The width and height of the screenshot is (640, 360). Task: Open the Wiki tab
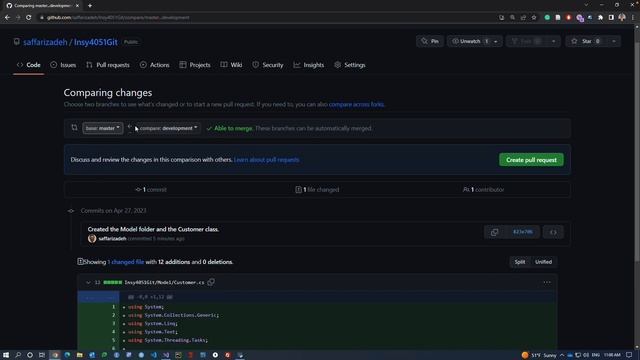tap(231, 65)
